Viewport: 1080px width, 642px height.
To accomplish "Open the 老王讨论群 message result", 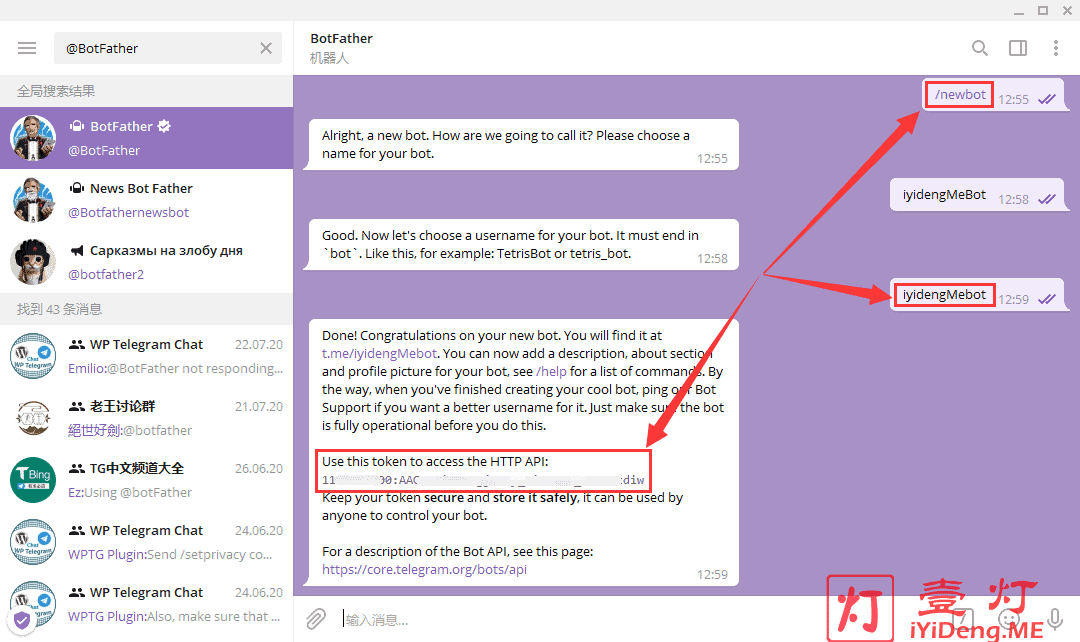I will [147, 418].
